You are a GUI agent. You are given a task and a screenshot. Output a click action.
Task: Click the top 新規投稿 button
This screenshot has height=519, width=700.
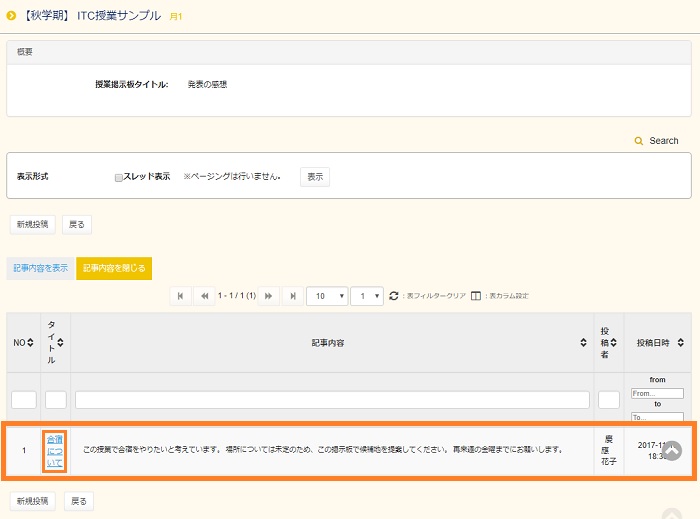tap(33, 225)
